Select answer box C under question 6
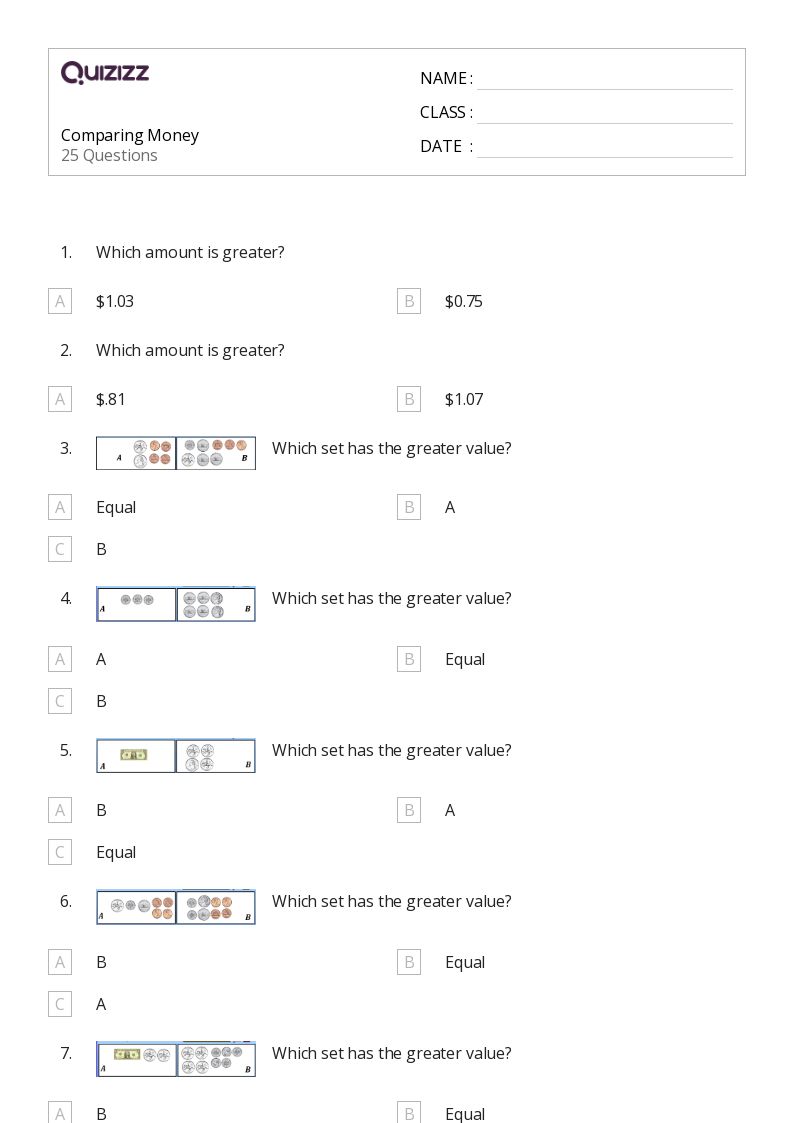 (x=60, y=1004)
